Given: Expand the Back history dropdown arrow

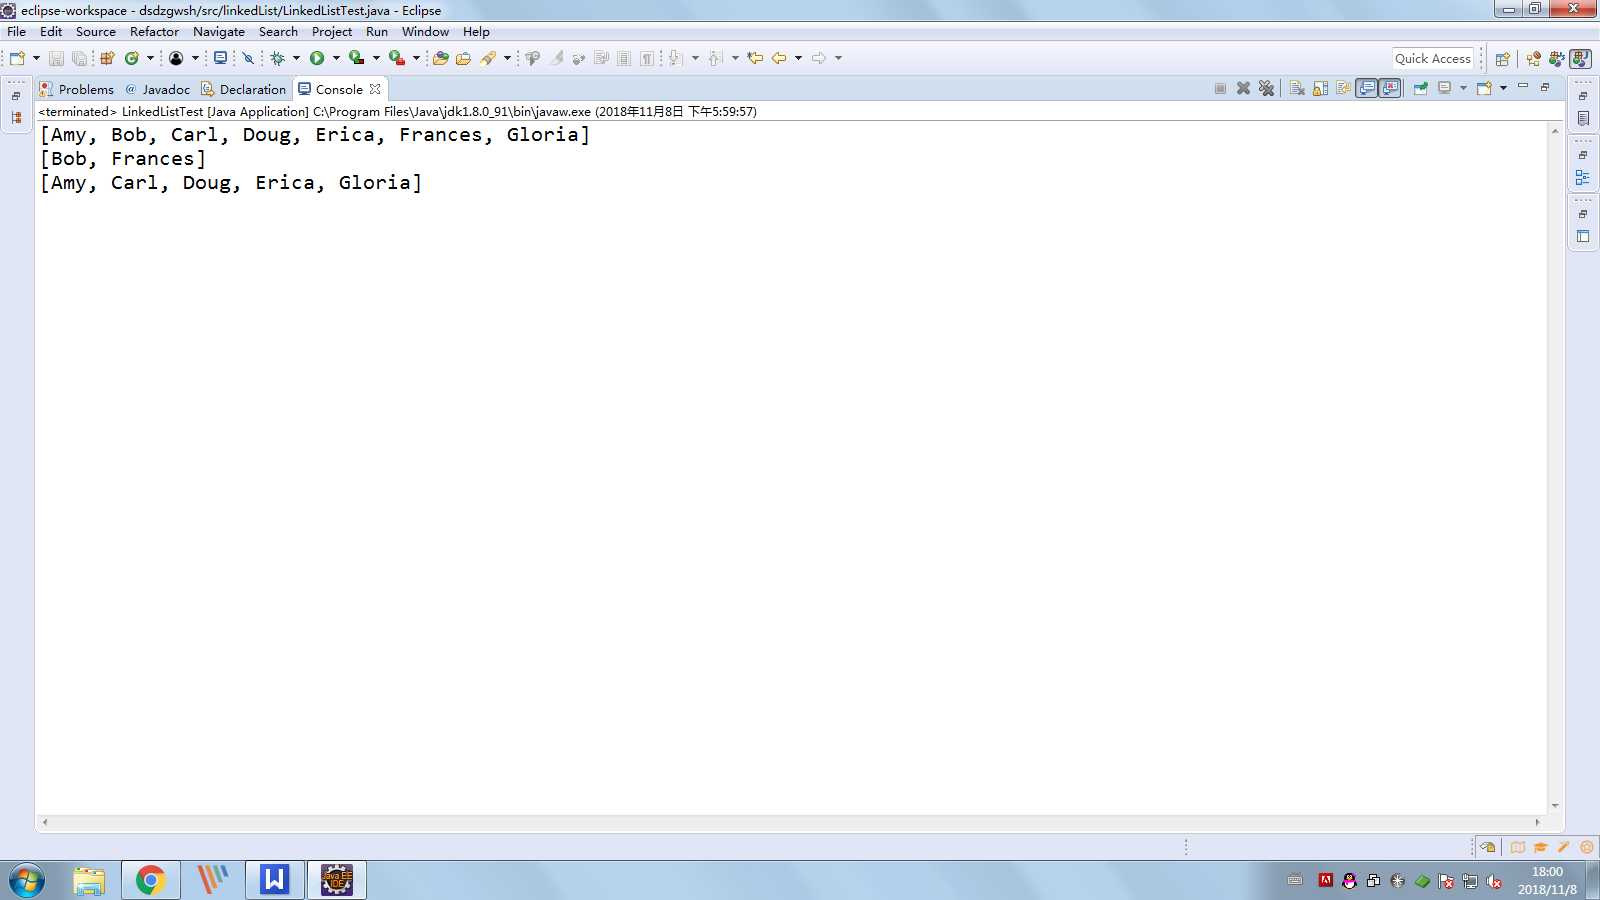Looking at the screenshot, I should click(798, 58).
